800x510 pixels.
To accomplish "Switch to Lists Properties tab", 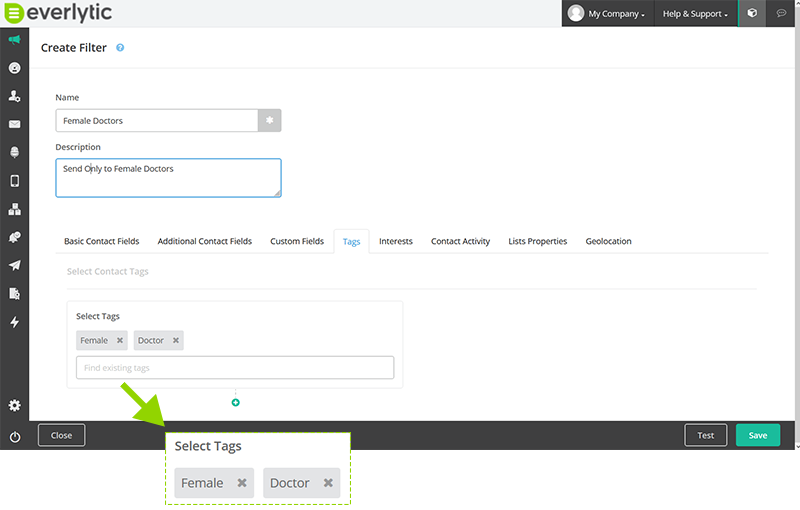I will (x=538, y=241).
